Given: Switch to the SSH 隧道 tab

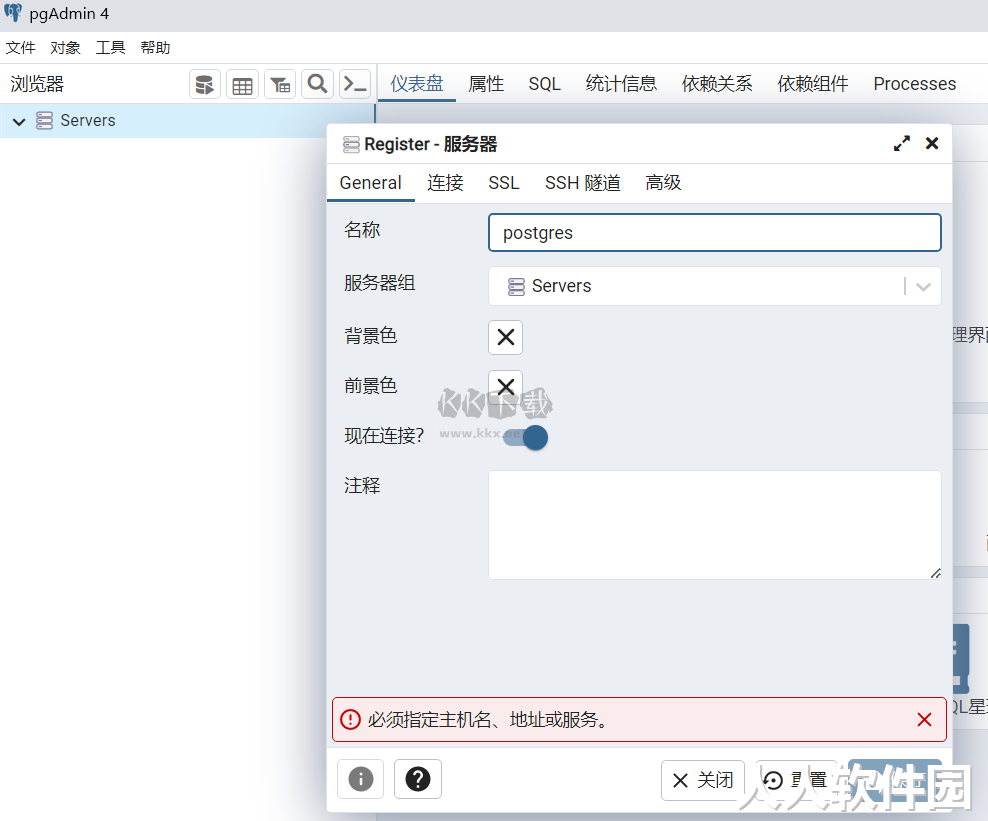Looking at the screenshot, I should coord(582,183).
